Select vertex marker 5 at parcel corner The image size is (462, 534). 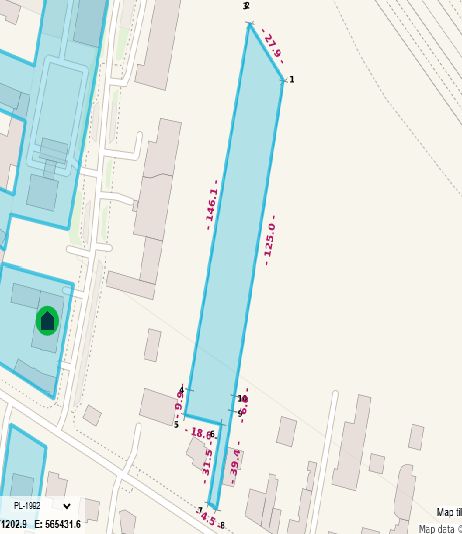(176, 424)
